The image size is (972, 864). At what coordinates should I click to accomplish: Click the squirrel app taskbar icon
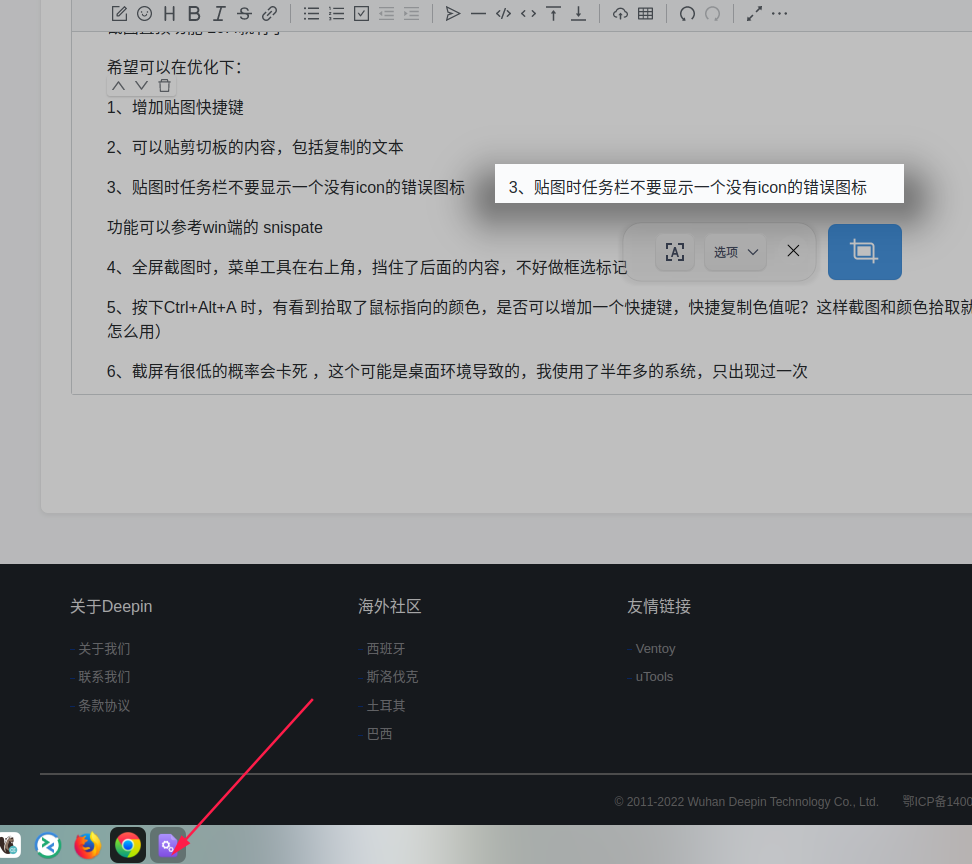[x=9, y=845]
